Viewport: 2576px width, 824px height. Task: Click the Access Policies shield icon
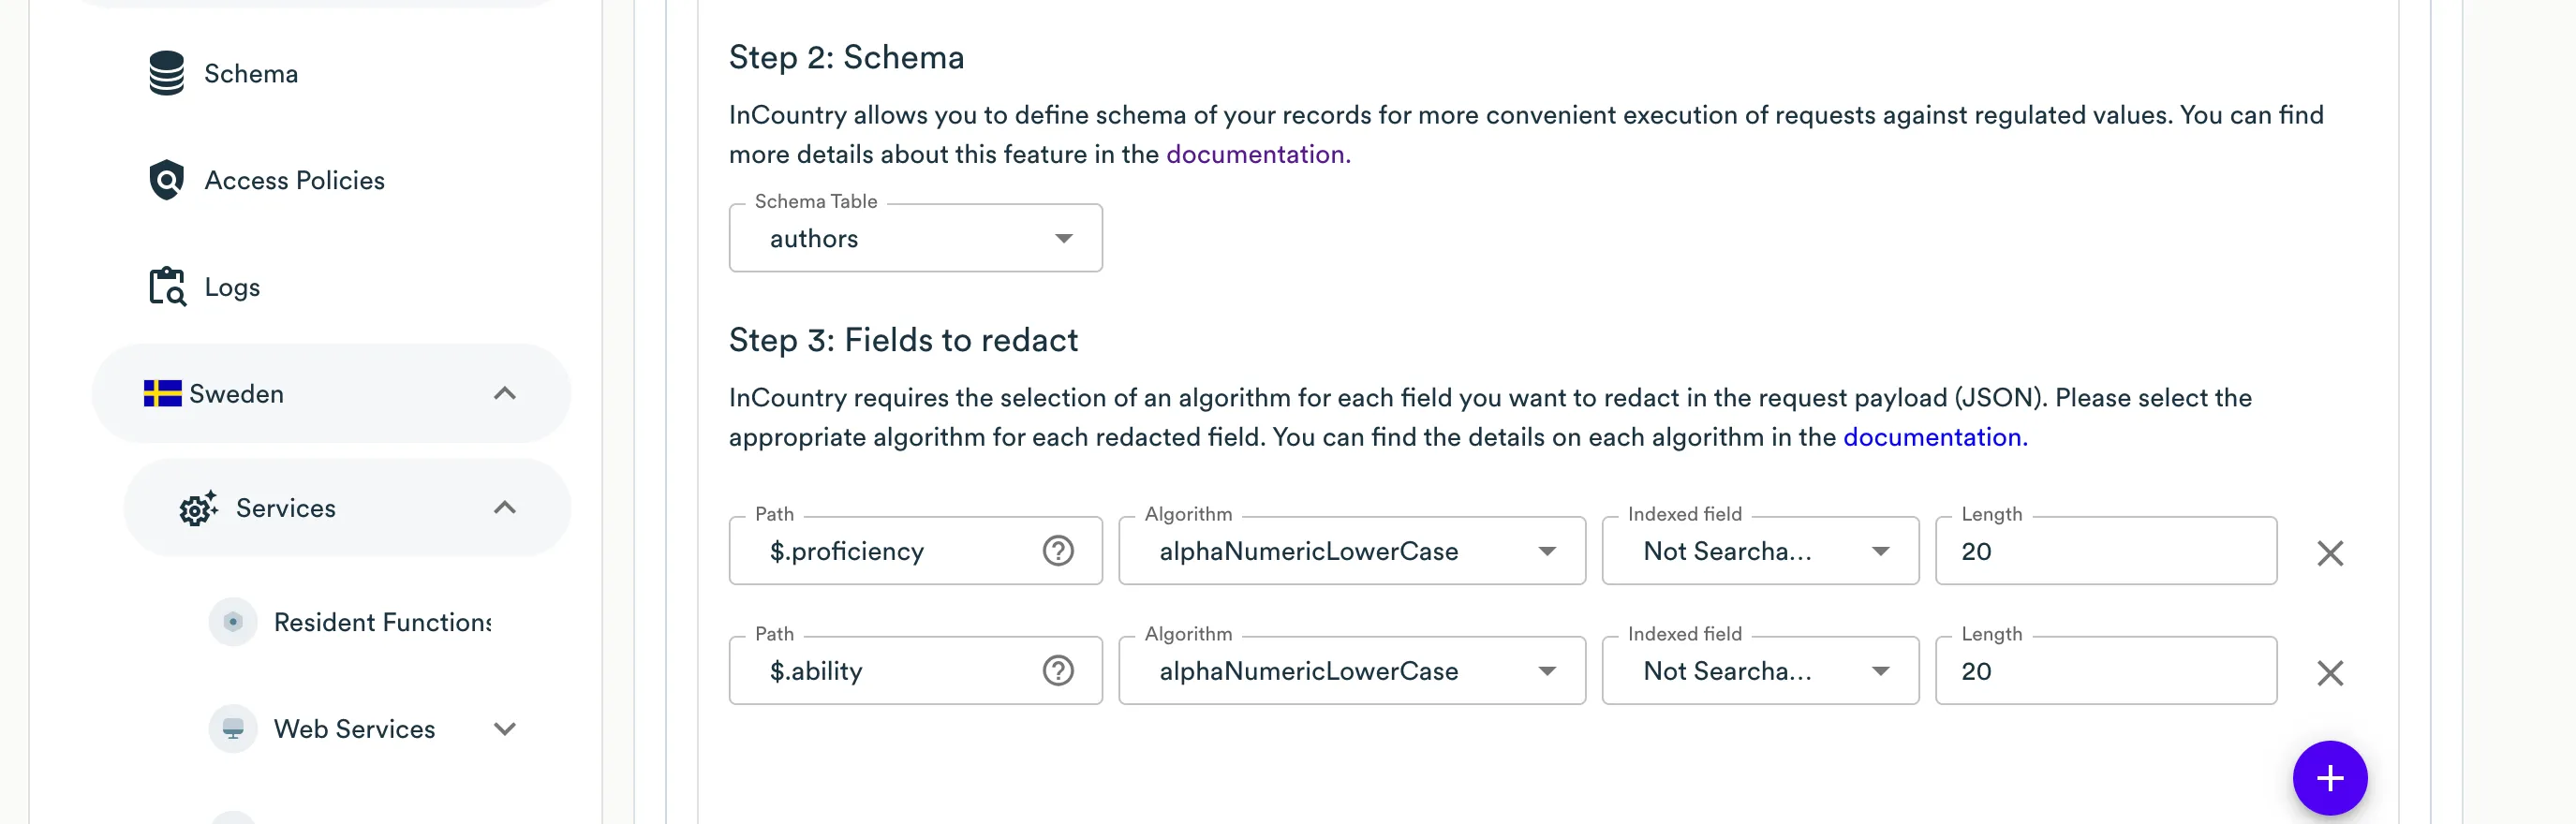tap(167, 180)
